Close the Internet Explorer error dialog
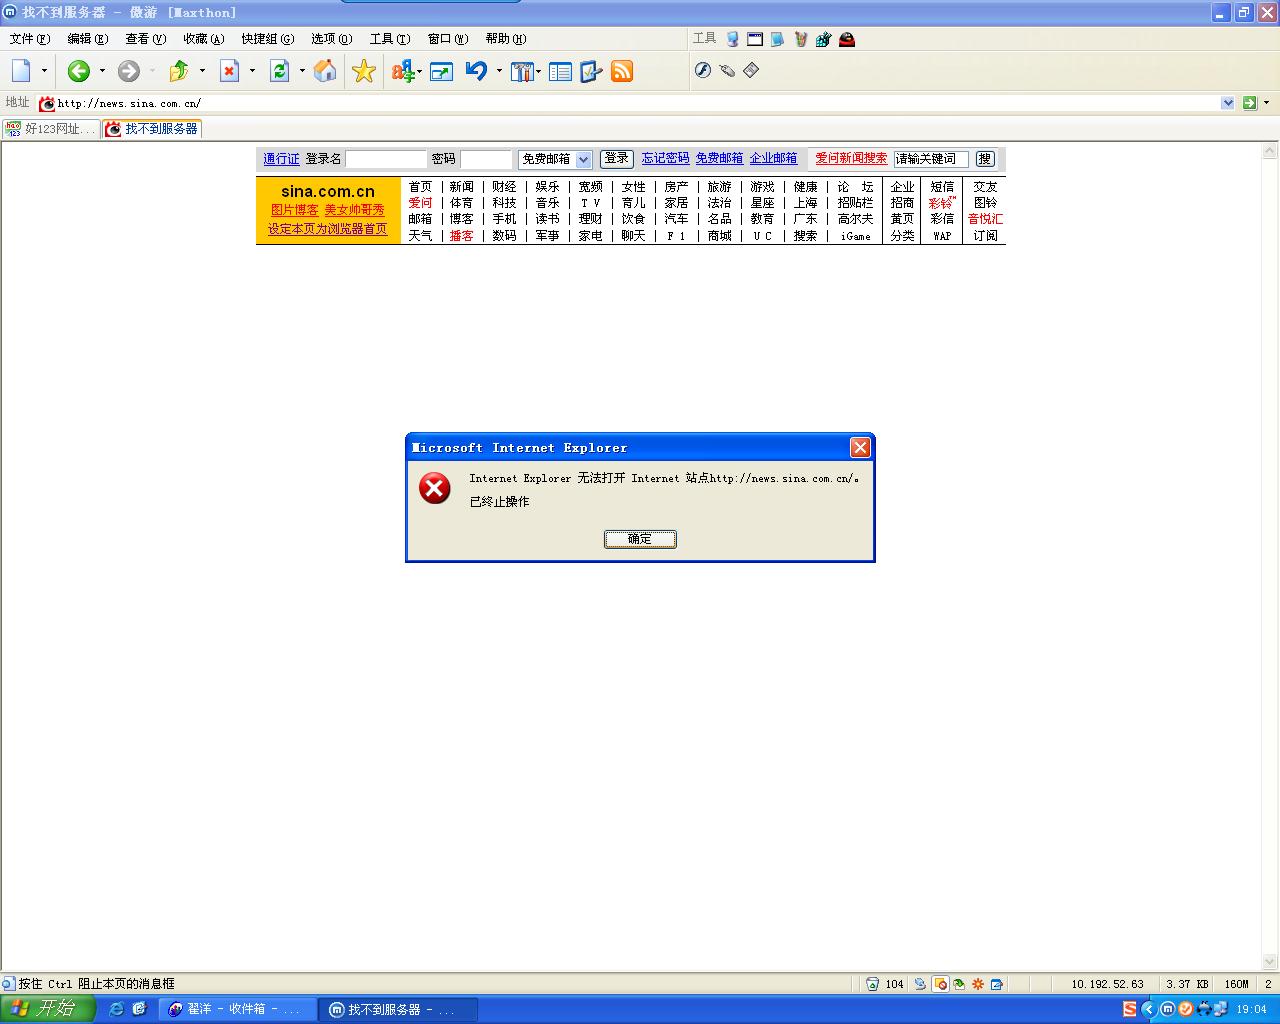The height and width of the screenshot is (1024, 1280). [860, 447]
